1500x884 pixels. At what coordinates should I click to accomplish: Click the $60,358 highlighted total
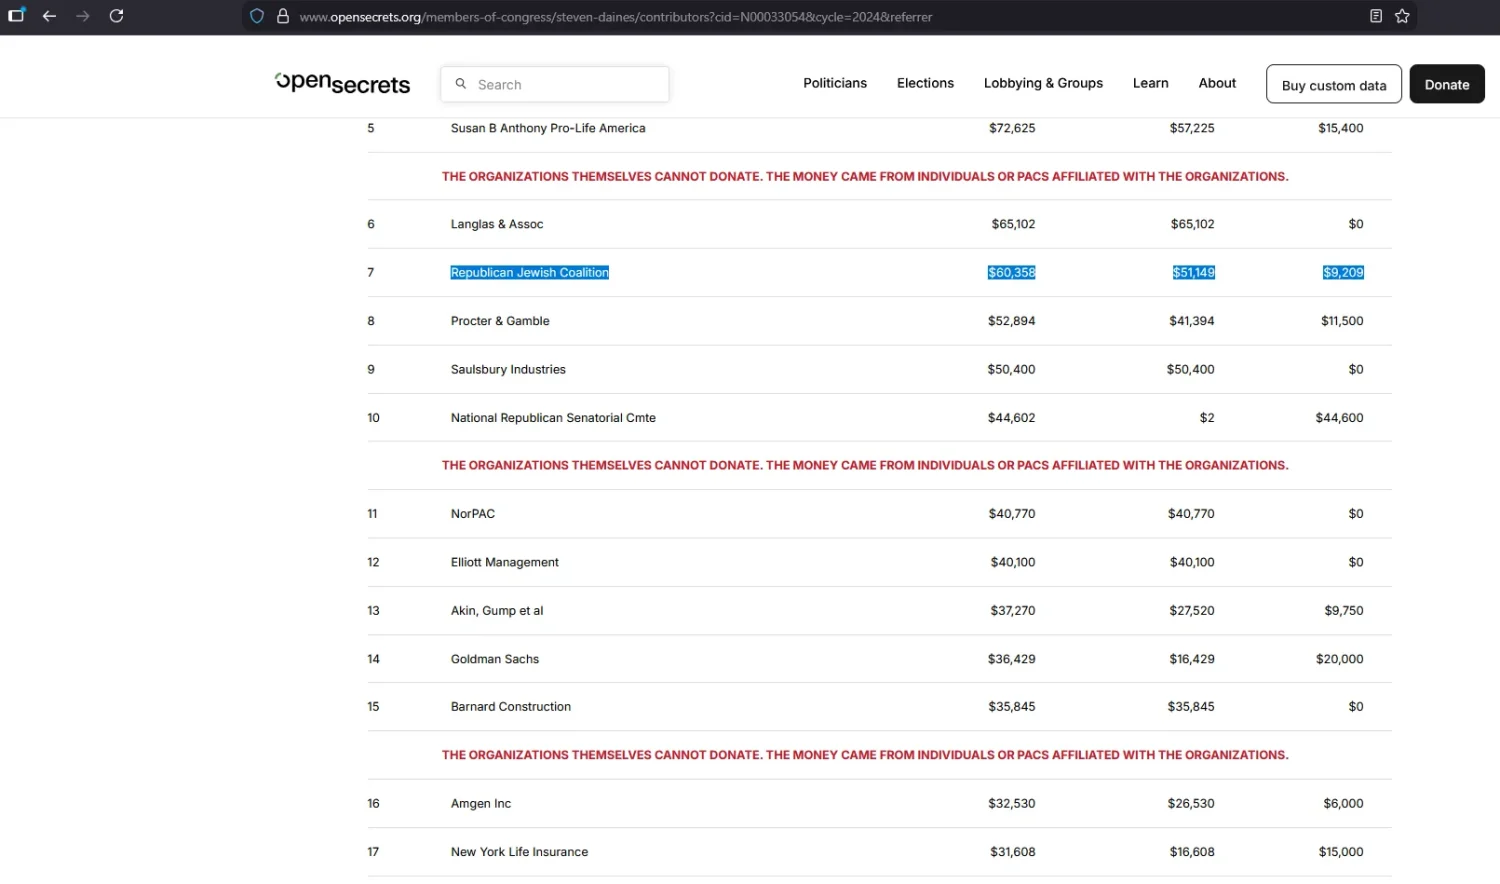click(1011, 272)
